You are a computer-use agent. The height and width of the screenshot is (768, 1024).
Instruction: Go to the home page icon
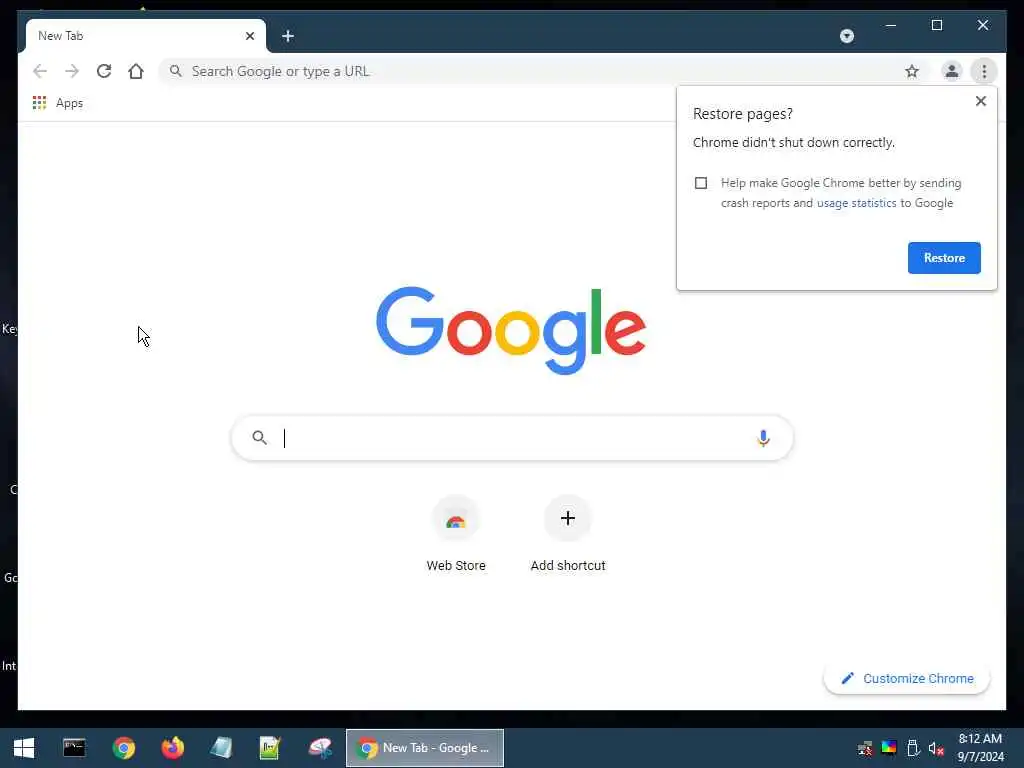click(136, 71)
